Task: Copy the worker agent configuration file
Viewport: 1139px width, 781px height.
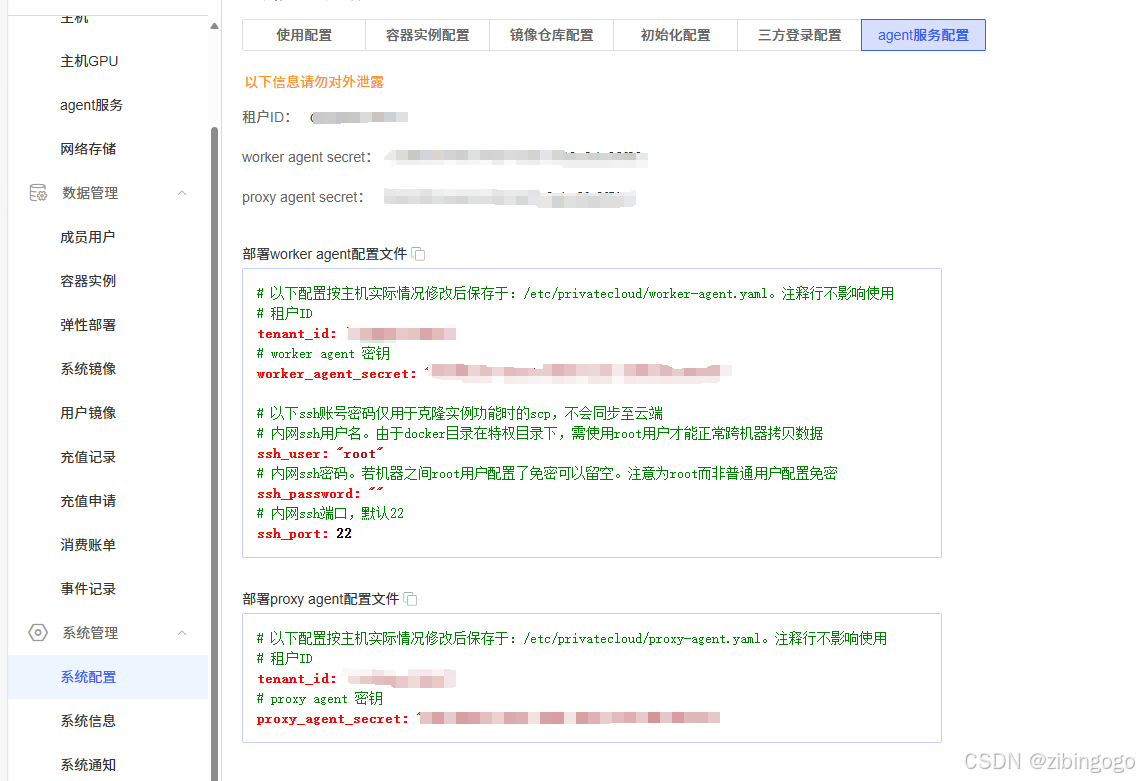Action: (x=418, y=254)
